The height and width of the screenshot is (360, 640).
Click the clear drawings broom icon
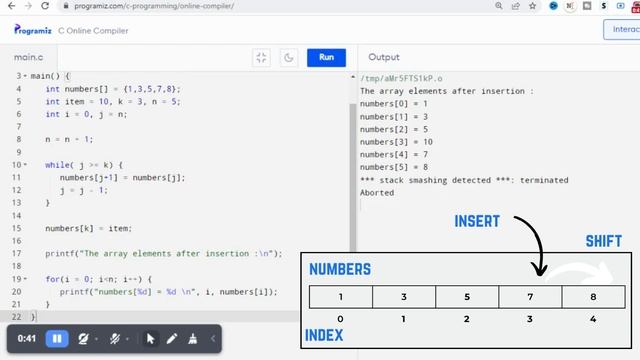pyautogui.click(x=193, y=338)
